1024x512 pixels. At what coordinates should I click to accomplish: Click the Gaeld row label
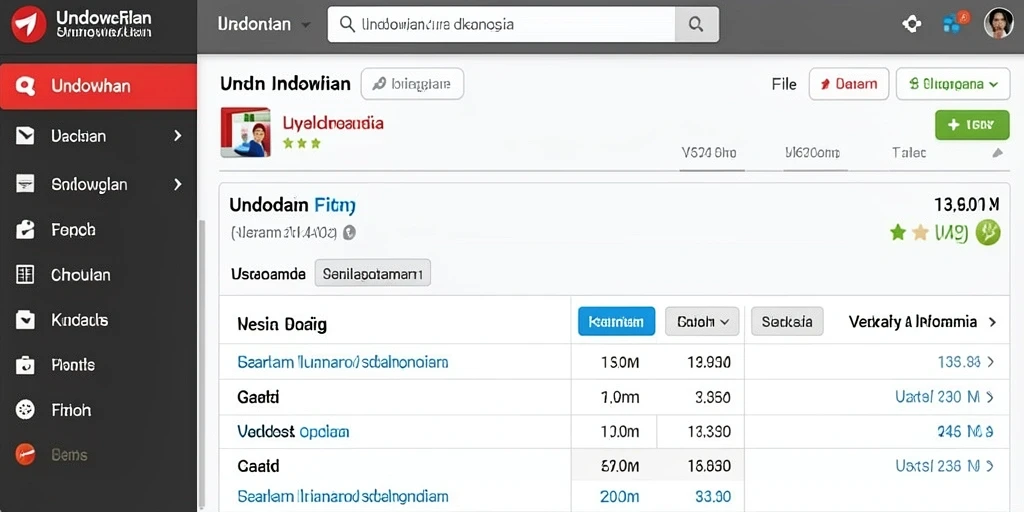258,396
